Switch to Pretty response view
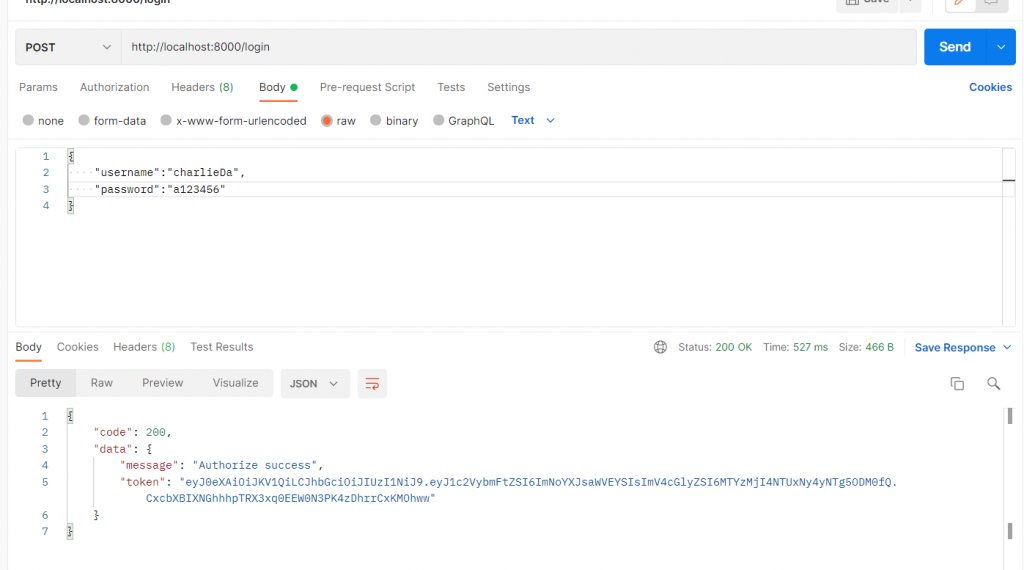The height and width of the screenshot is (570, 1024). (46, 383)
